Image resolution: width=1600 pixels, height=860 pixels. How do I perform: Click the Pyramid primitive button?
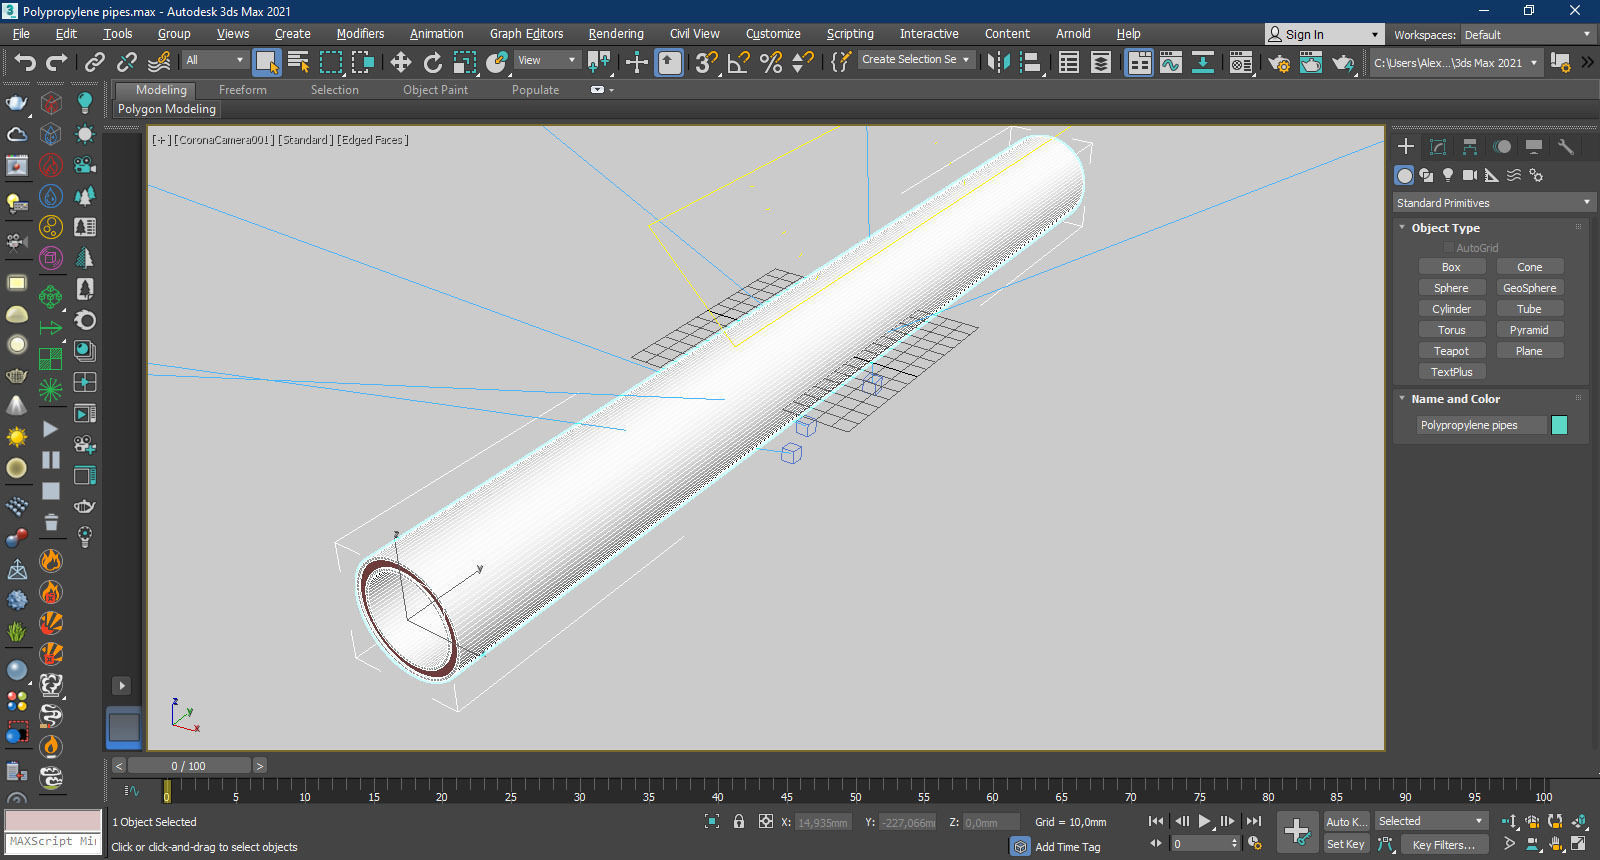click(1529, 330)
